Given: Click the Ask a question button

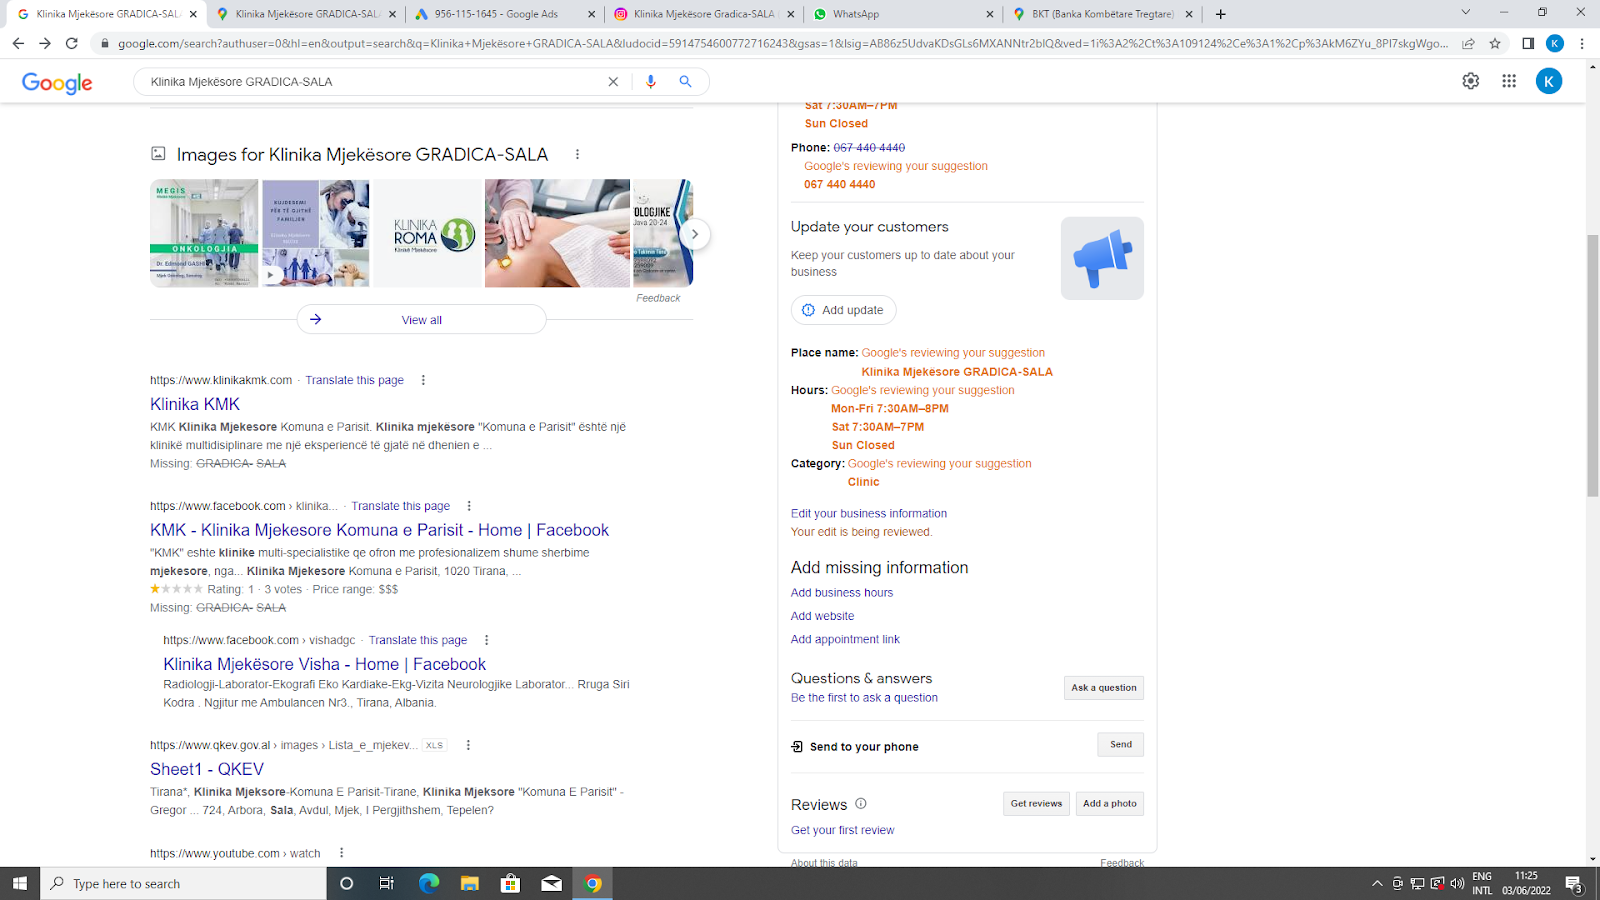Looking at the screenshot, I should pos(1104,688).
